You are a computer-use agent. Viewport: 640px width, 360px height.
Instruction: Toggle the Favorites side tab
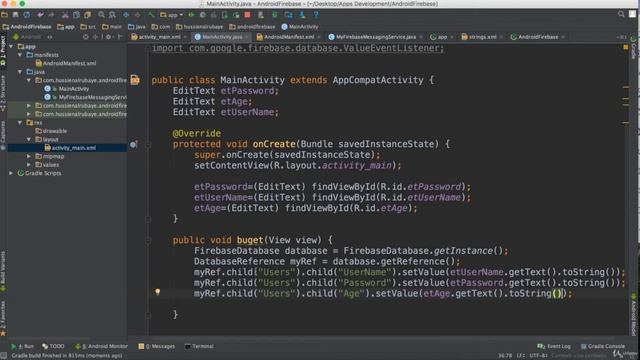click(3, 318)
